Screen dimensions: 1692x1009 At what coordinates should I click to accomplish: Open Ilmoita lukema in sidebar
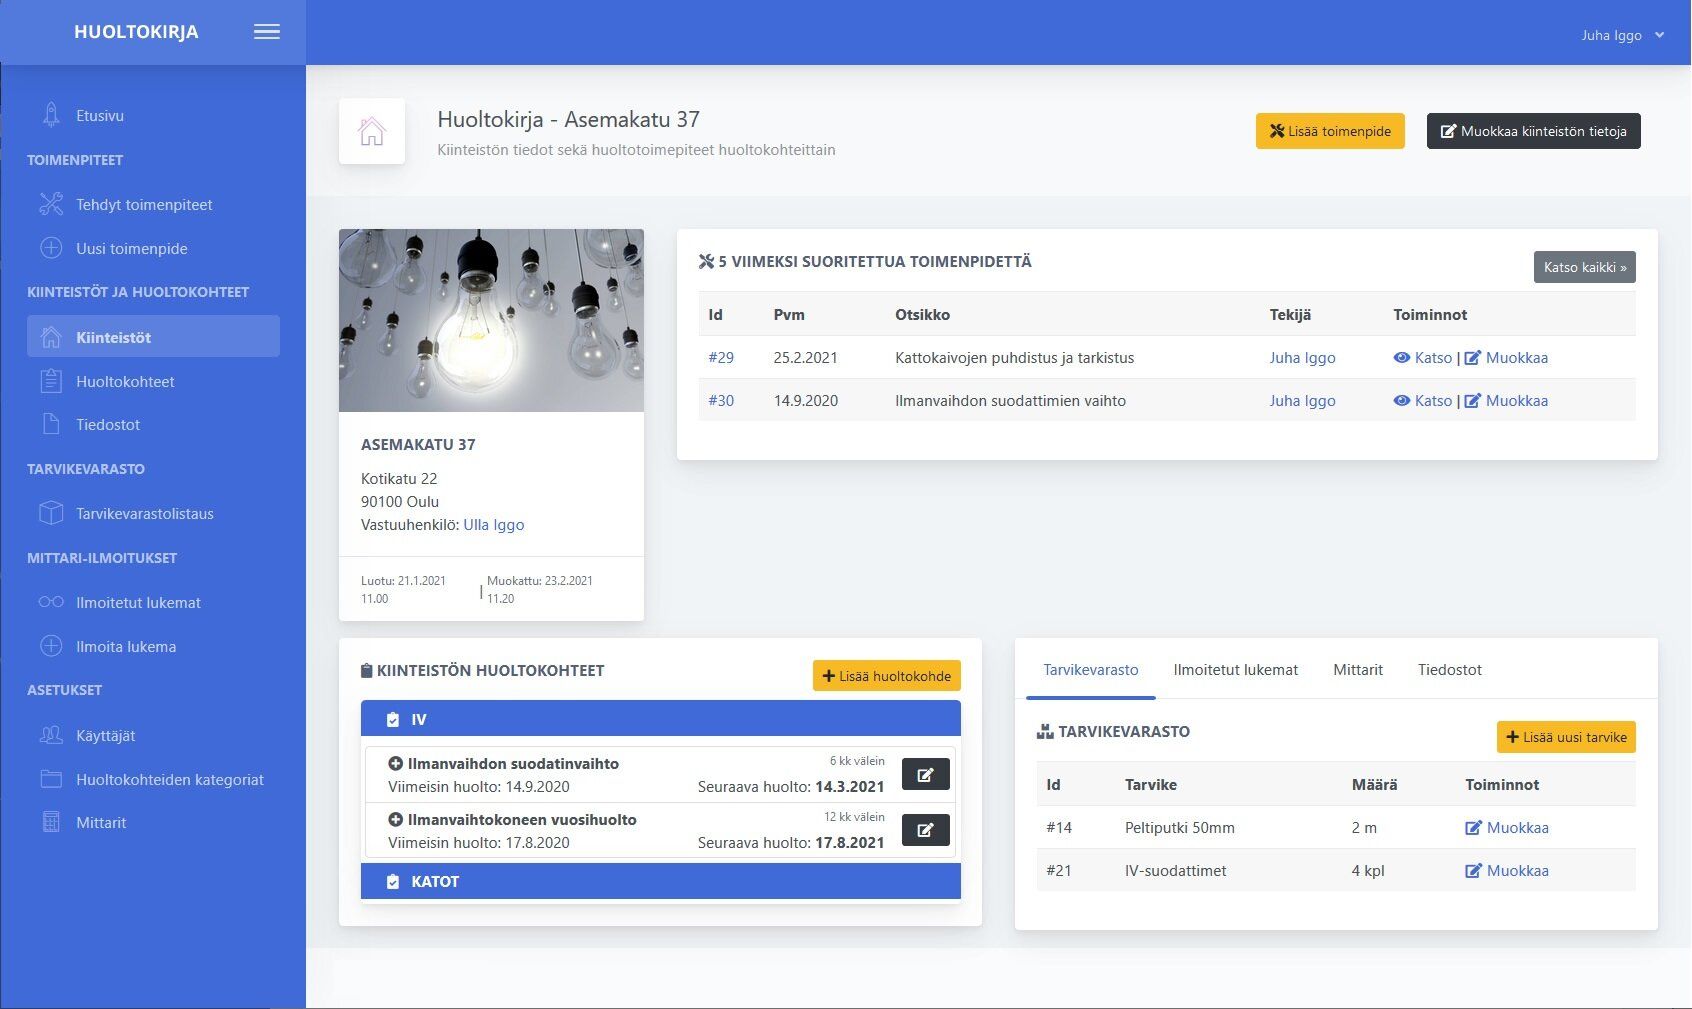[x=126, y=647]
